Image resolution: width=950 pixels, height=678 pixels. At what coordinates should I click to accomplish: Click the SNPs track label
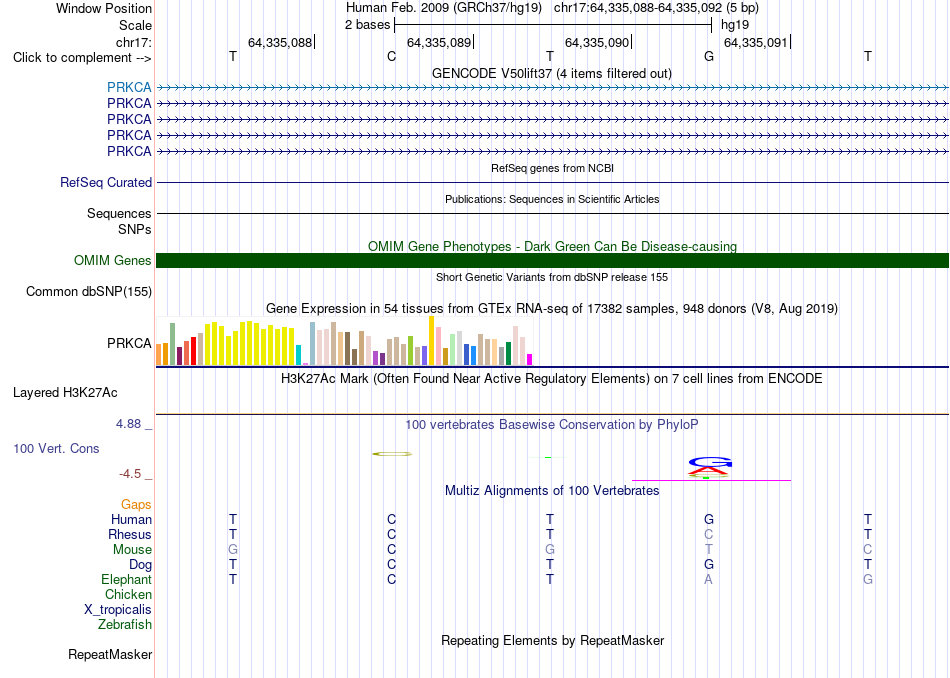(x=135, y=230)
